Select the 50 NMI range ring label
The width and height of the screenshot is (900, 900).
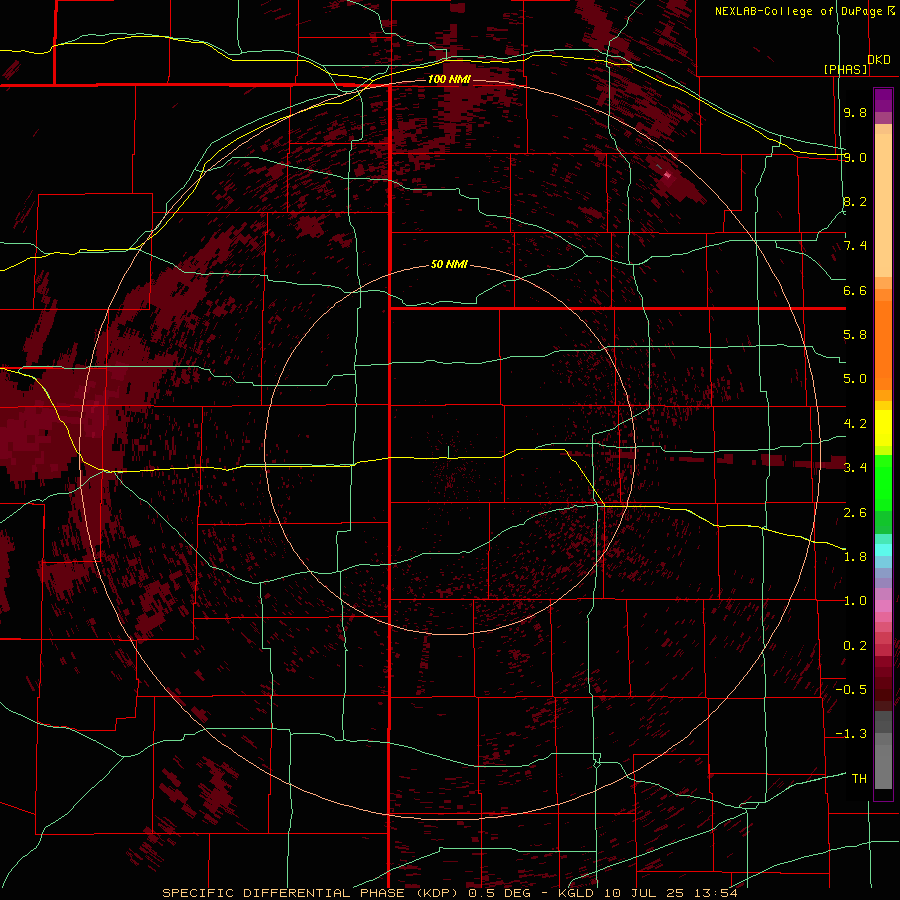[x=449, y=264]
